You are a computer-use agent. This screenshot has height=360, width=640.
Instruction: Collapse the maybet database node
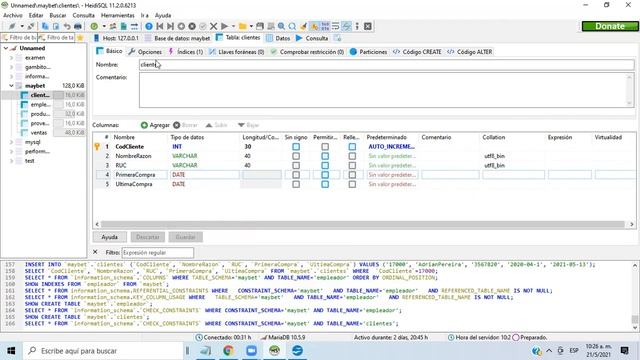click(x=11, y=86)
